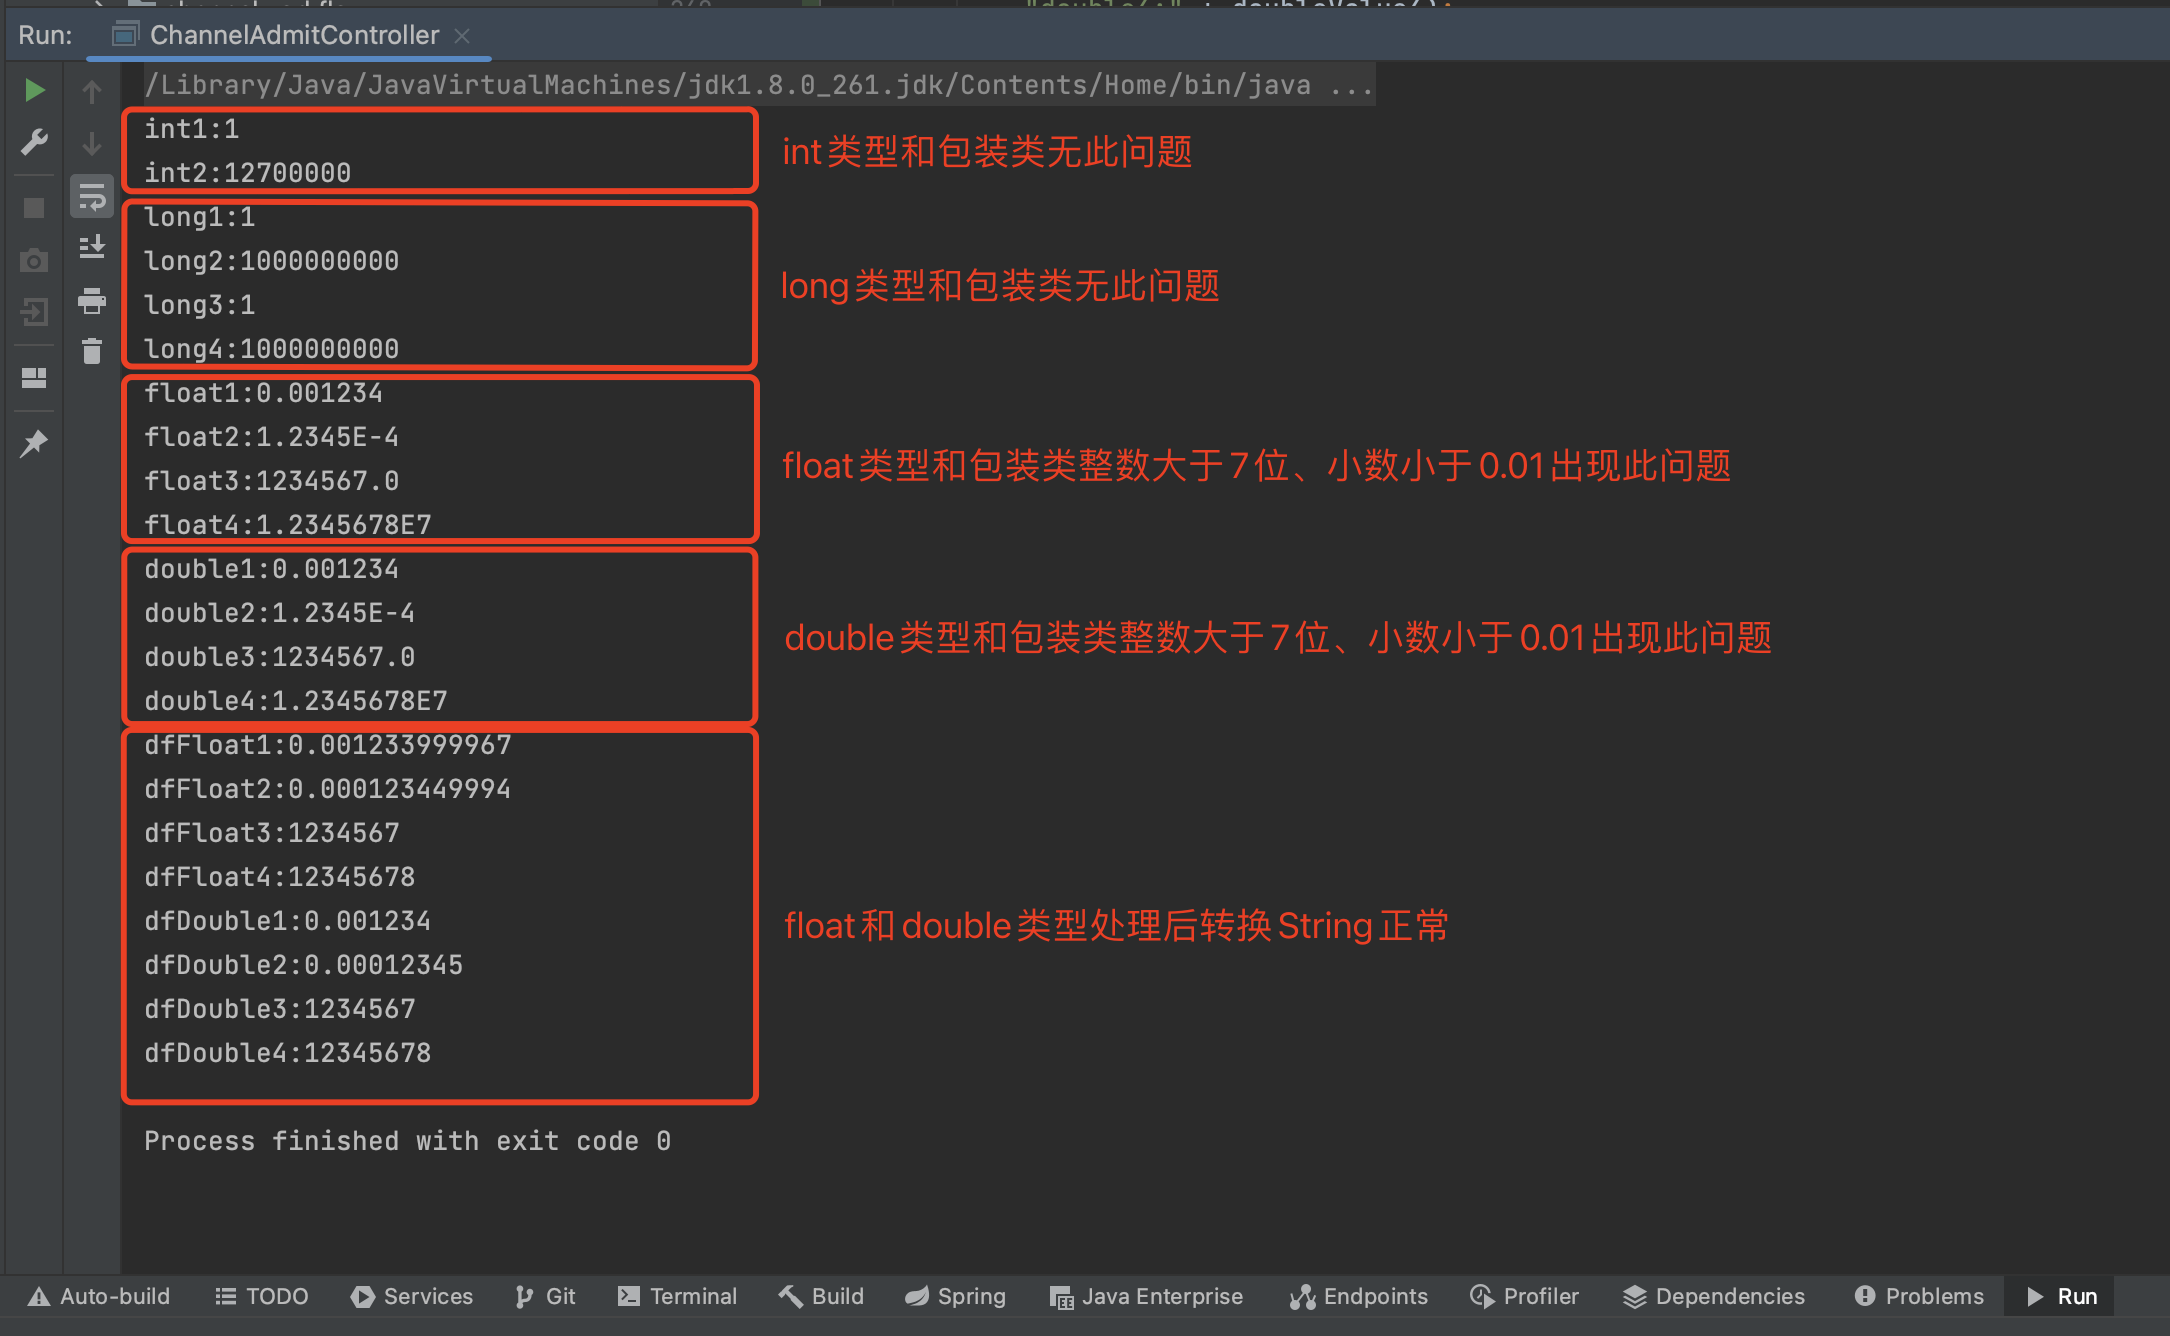Open the Java Enterprise tool window

[x=1146, y=1296]
